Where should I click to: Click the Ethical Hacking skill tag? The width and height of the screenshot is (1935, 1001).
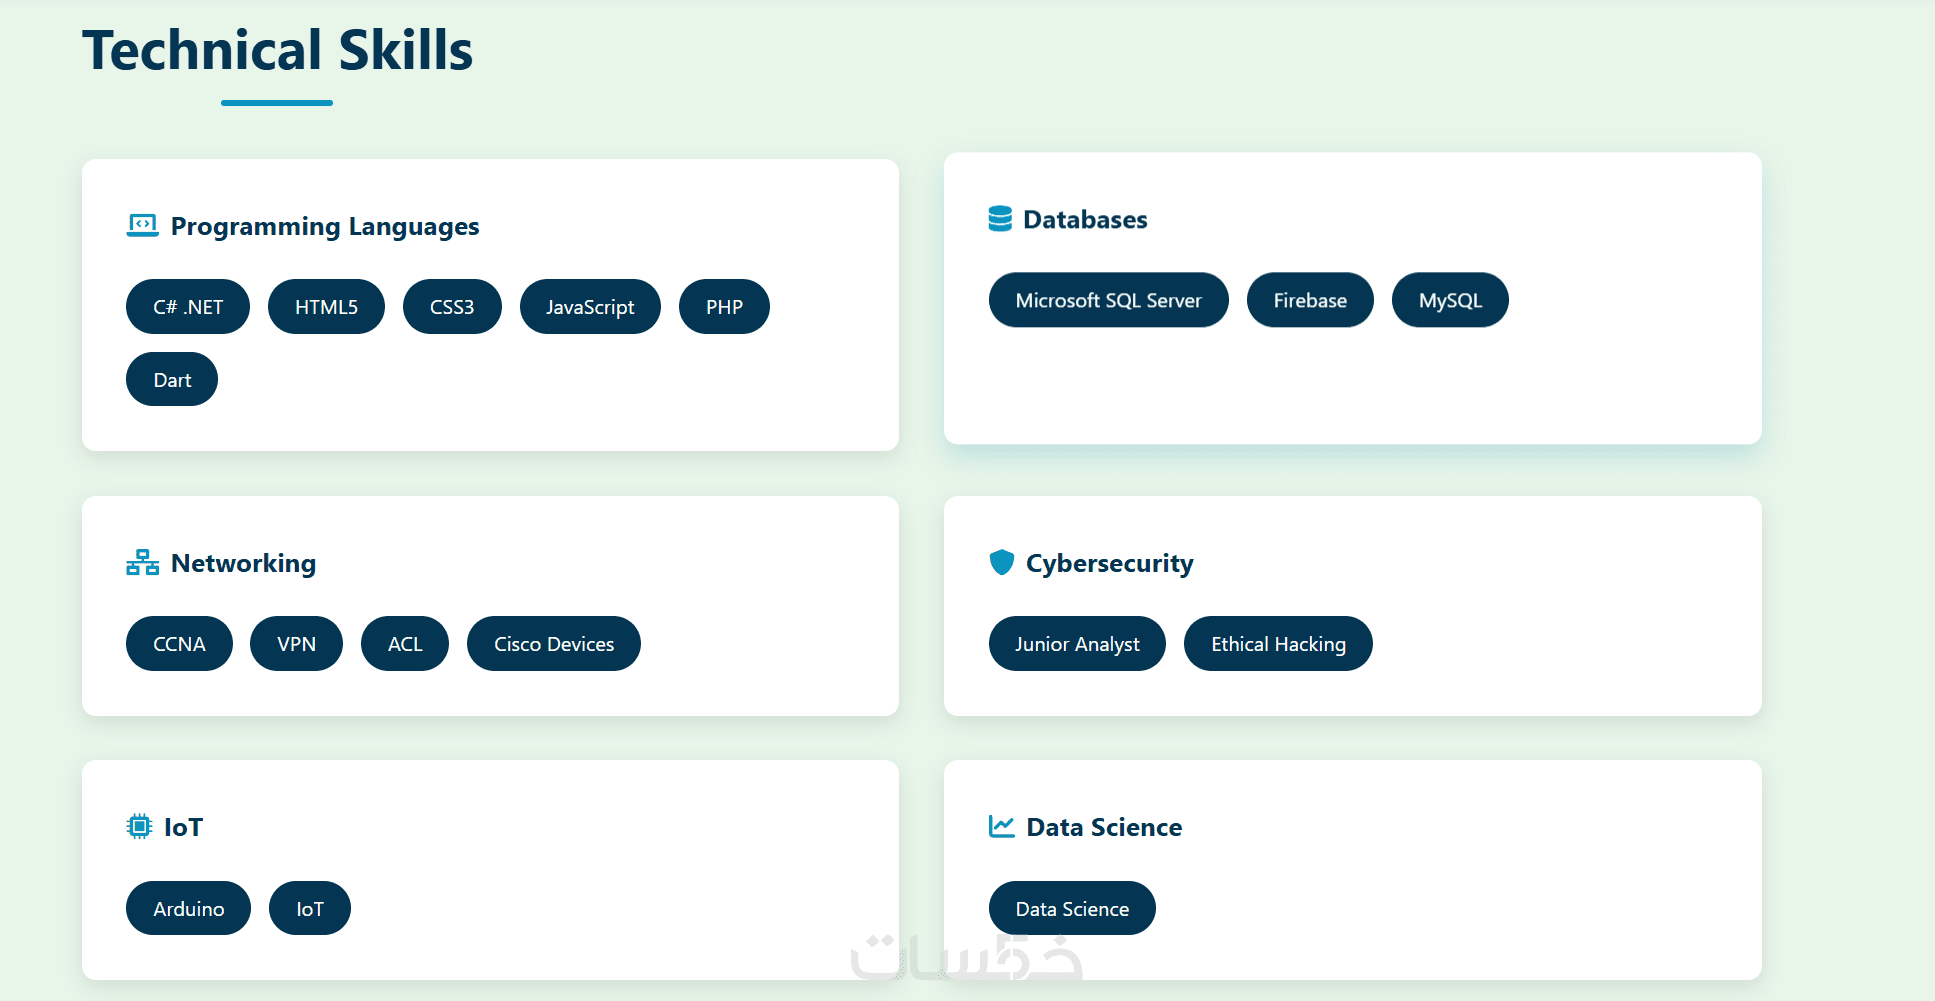[x=1278, y=644]
